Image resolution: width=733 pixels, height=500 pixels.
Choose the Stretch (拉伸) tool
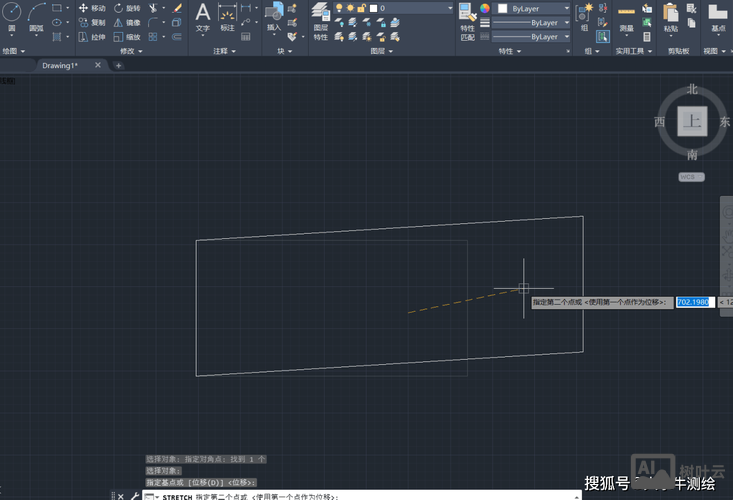click(x=91, y=37)
